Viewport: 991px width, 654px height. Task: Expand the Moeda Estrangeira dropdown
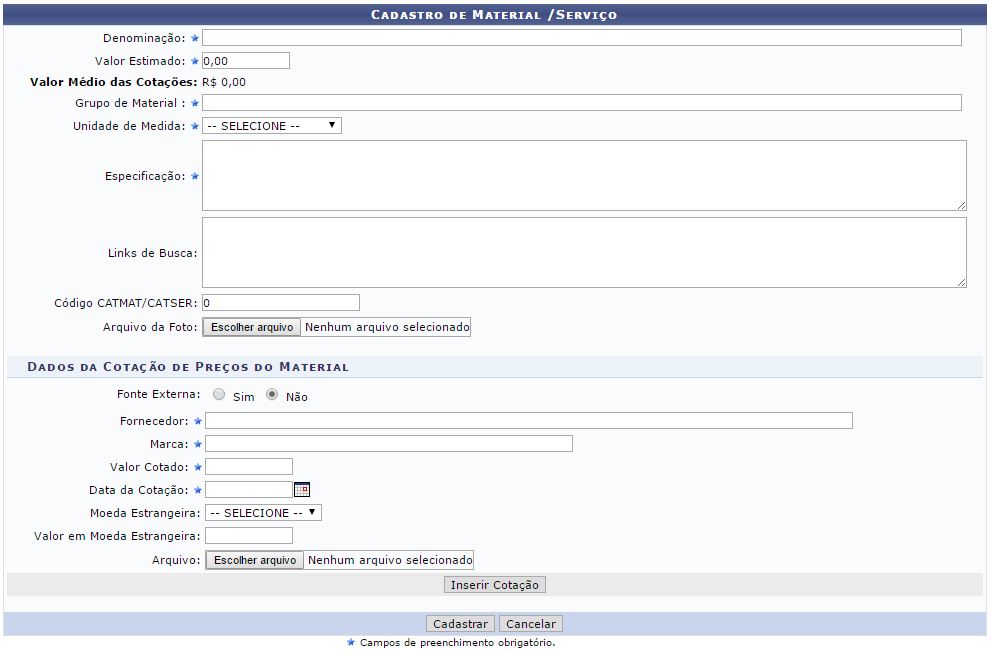click(x=263, y=513)
